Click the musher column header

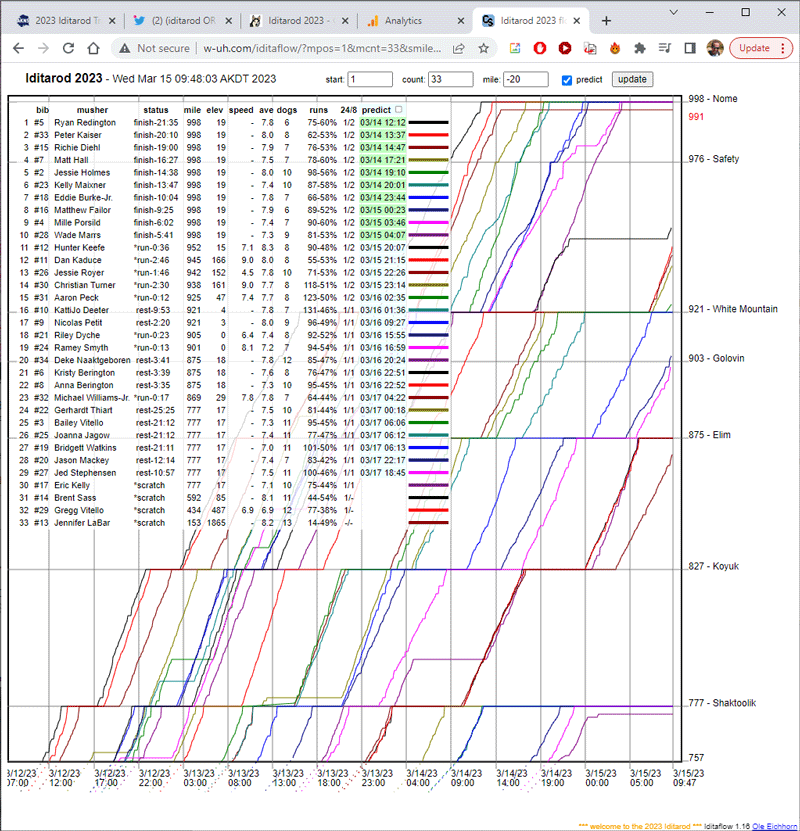tap(92, 110)
